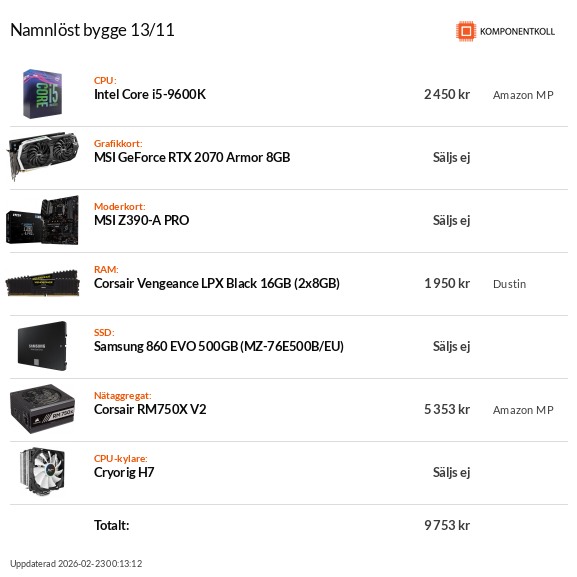This screenshot has height=577, width=577.
Task: Click the Komponentkoll orange chip logo
Action: 466,31
